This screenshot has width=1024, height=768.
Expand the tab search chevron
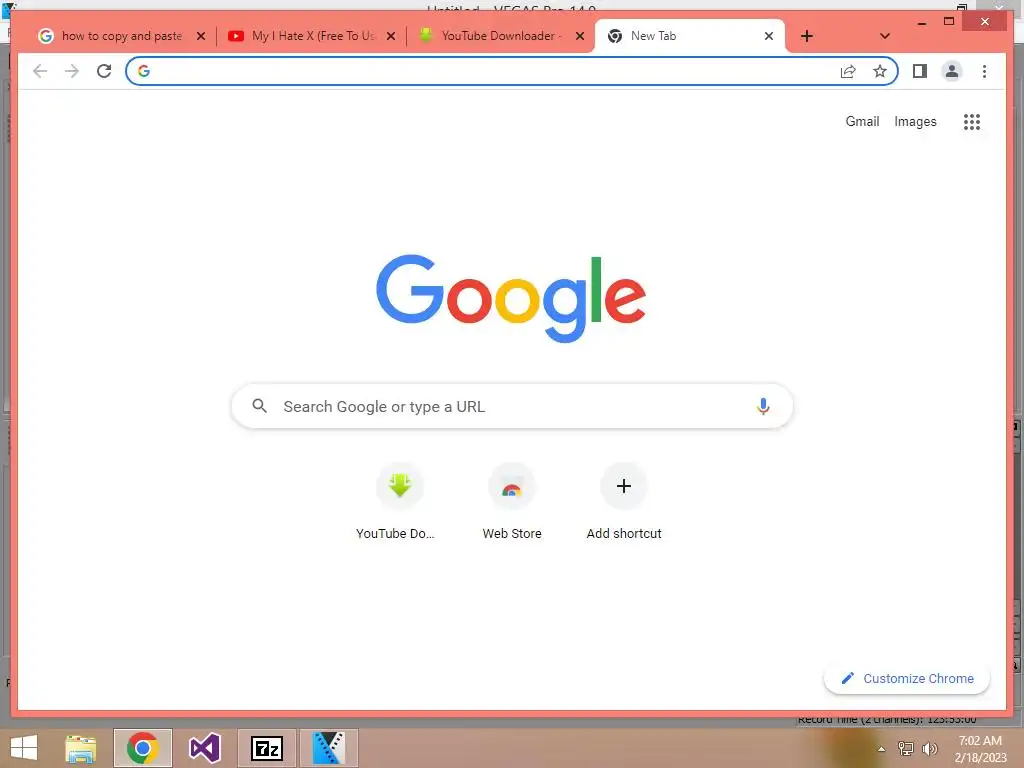(885, 36)
